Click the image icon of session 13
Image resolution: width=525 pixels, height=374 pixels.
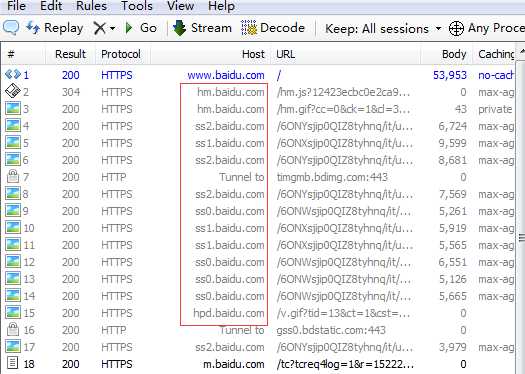pos(13,279)
